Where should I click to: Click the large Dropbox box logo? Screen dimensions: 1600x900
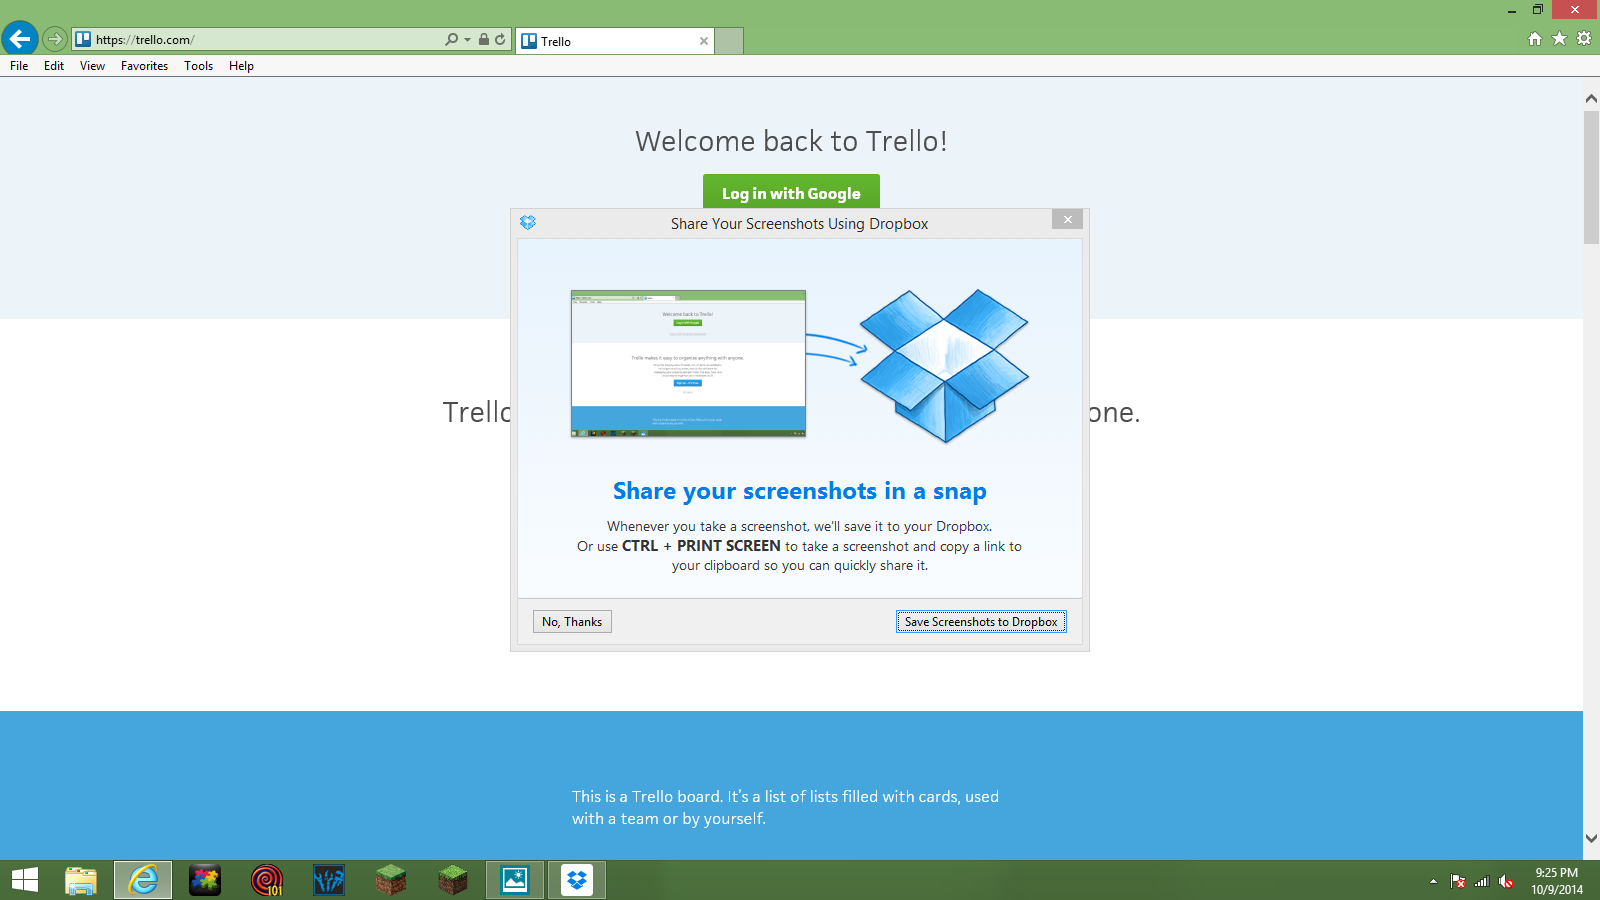click(944, 365)
